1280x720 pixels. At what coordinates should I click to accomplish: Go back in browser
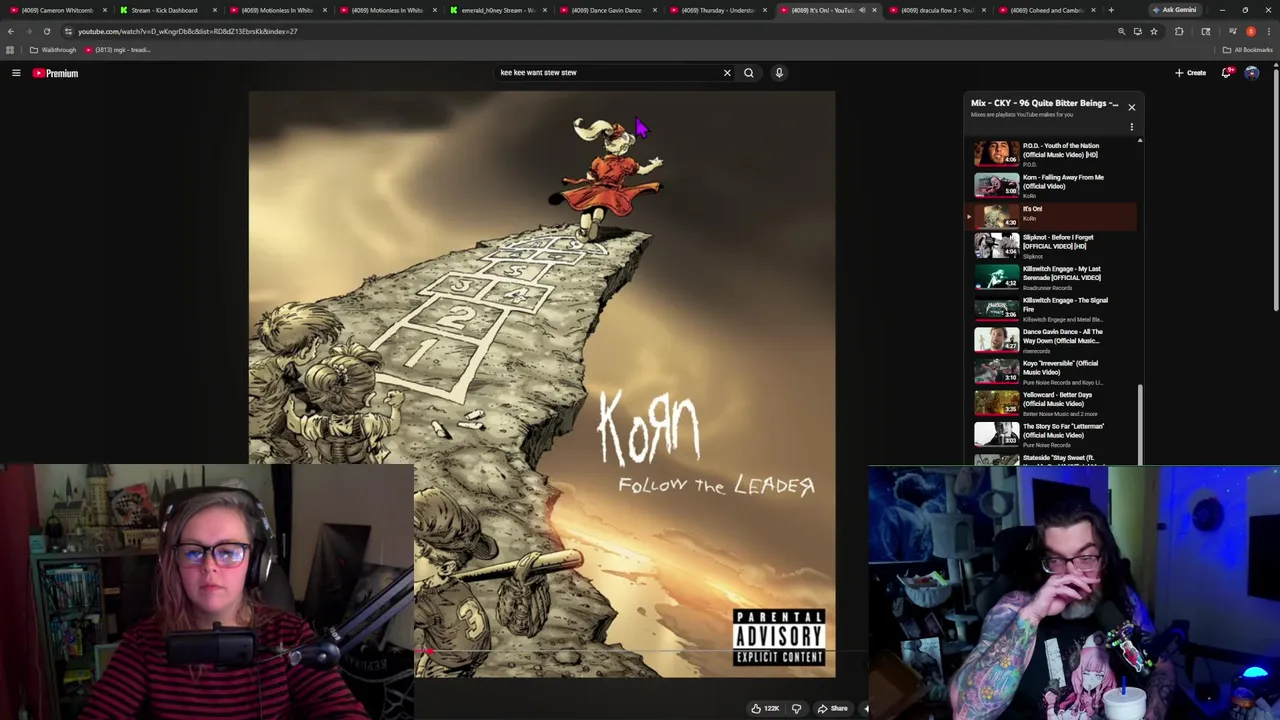(x=11, y=31)
